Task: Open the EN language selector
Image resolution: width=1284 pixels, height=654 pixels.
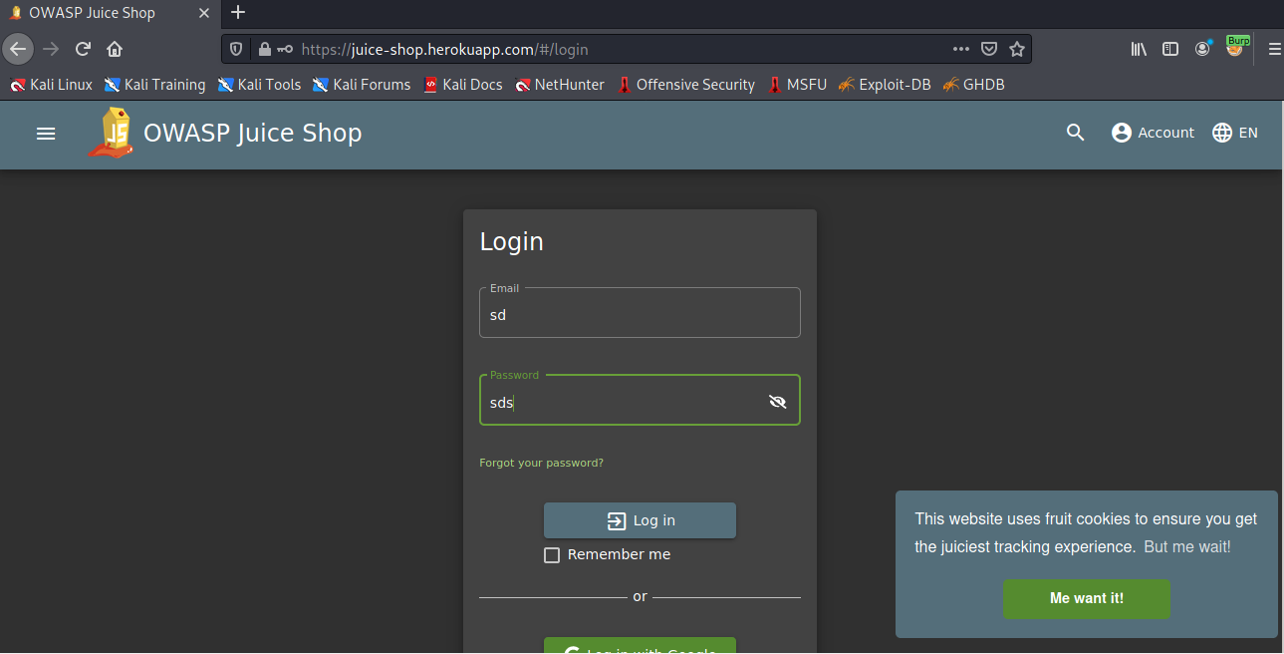Action: pyautogui.click(x=1235, y=133)
